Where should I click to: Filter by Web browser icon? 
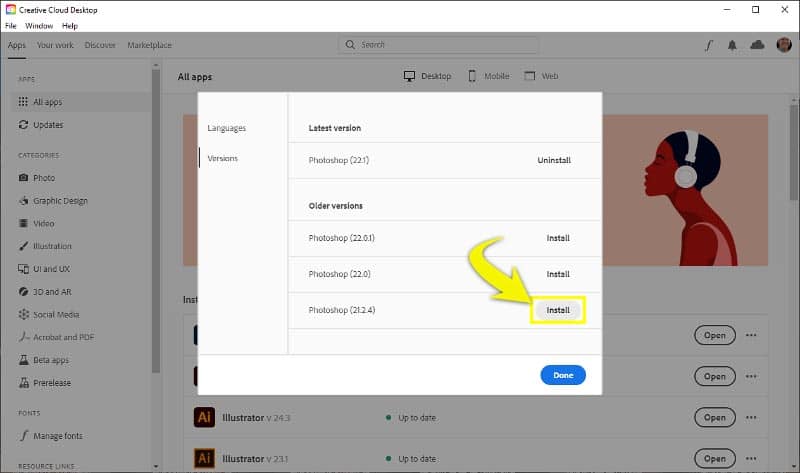530,76
